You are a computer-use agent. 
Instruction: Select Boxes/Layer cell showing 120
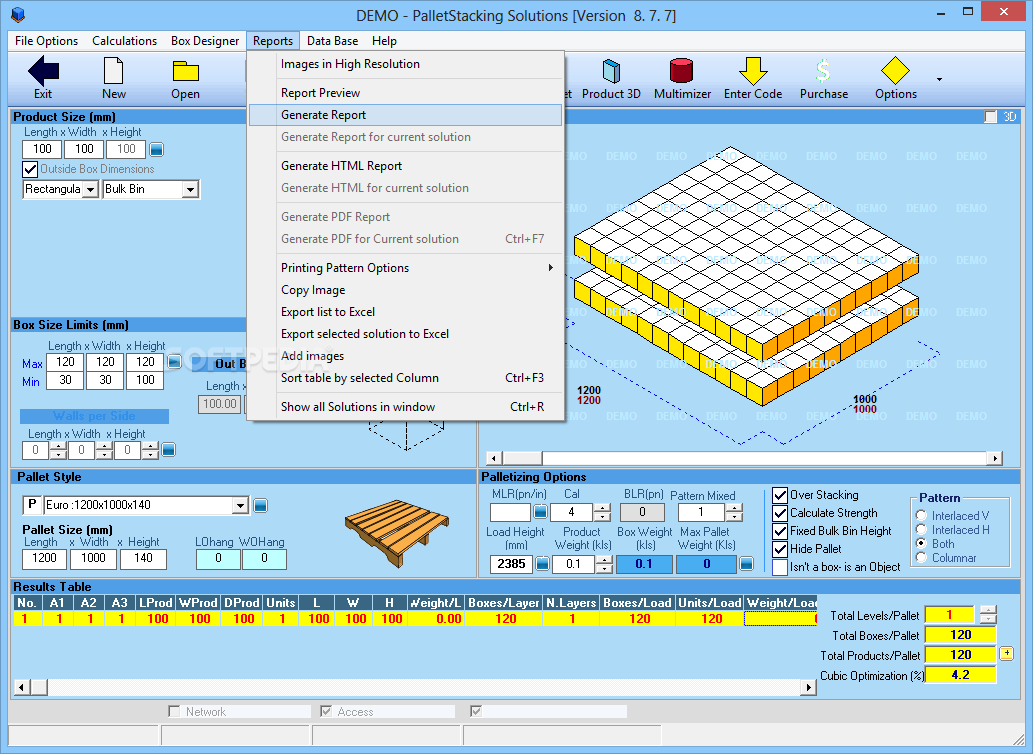pos(506,619)
